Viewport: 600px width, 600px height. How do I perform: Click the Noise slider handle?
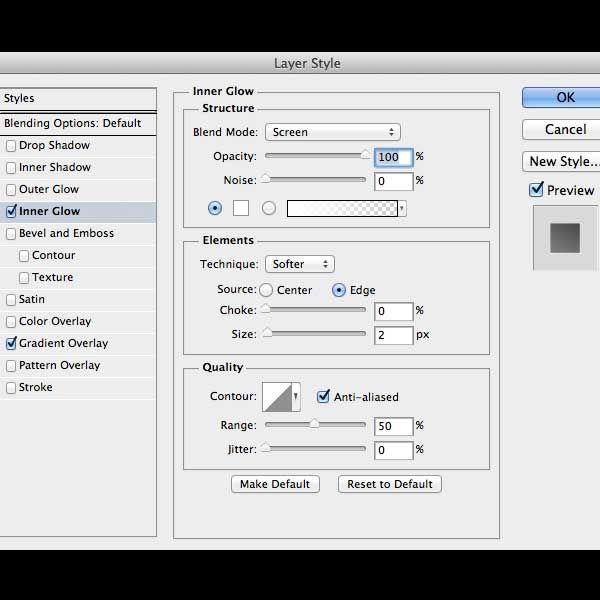(x=265, y=179)
